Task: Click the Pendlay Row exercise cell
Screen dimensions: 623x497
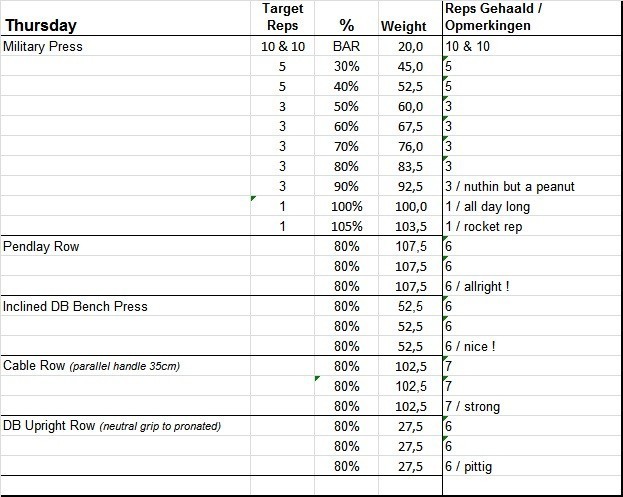Action: (41, 246)
